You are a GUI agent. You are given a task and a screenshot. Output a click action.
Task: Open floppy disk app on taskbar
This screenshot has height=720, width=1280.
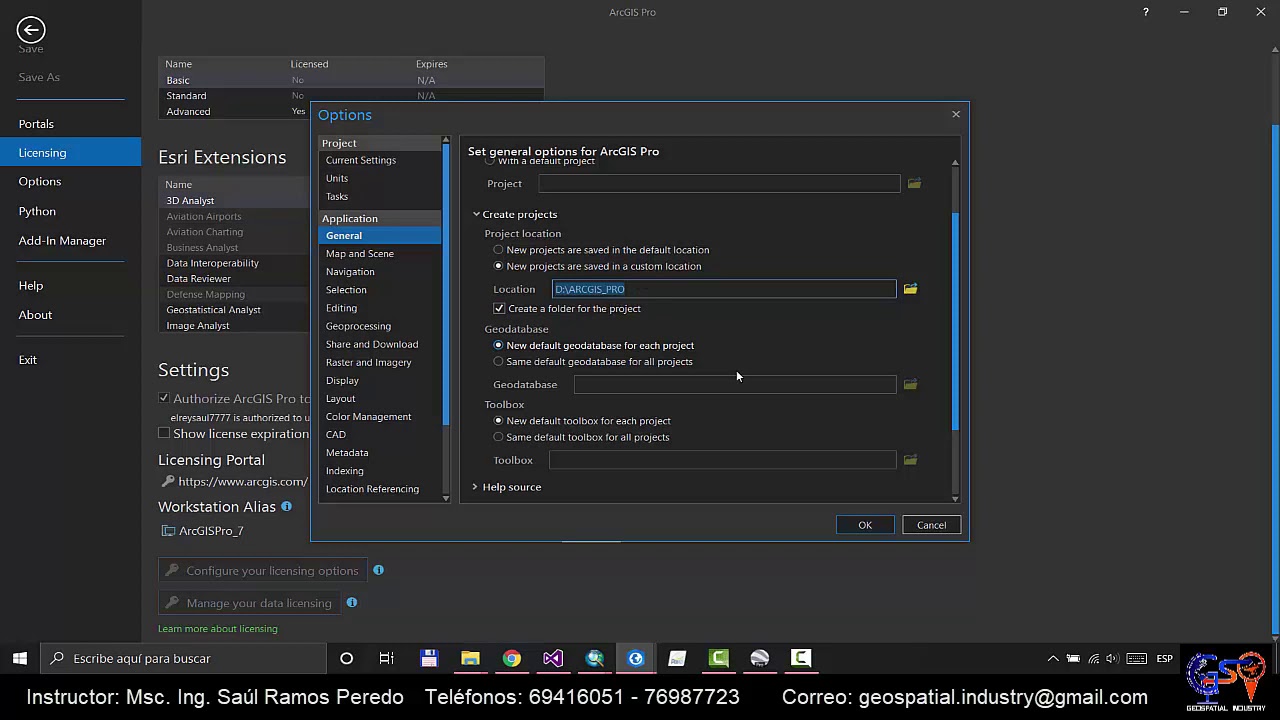point(429,658)
